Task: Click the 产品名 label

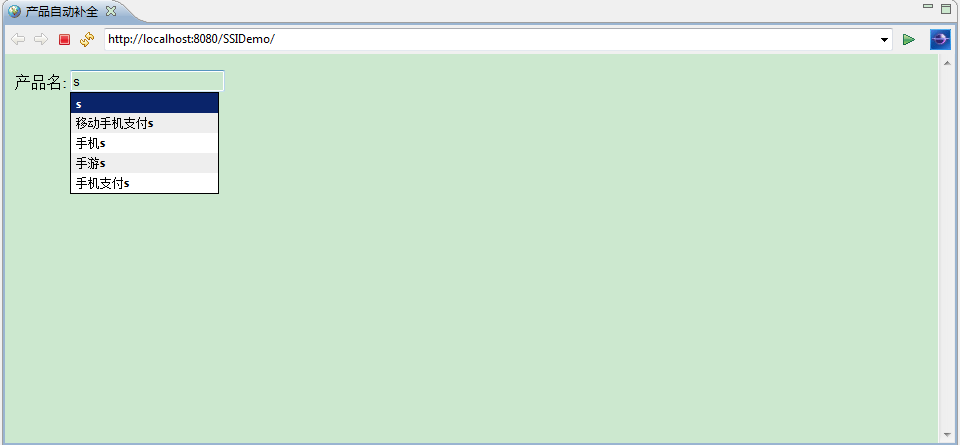Action: coord(40,82)
